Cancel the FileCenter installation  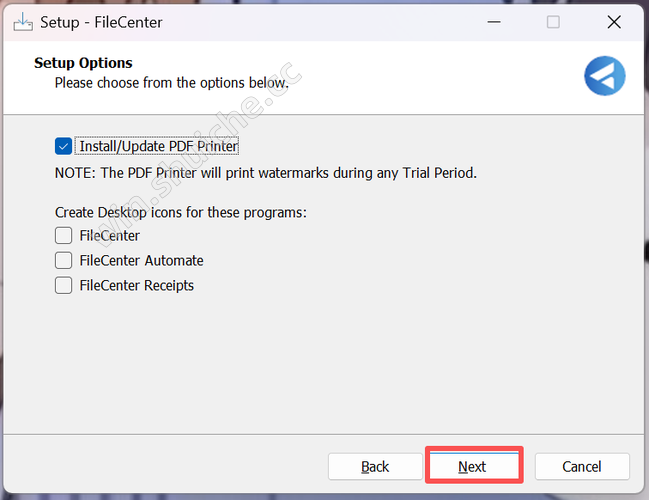(x=582, y=466)
